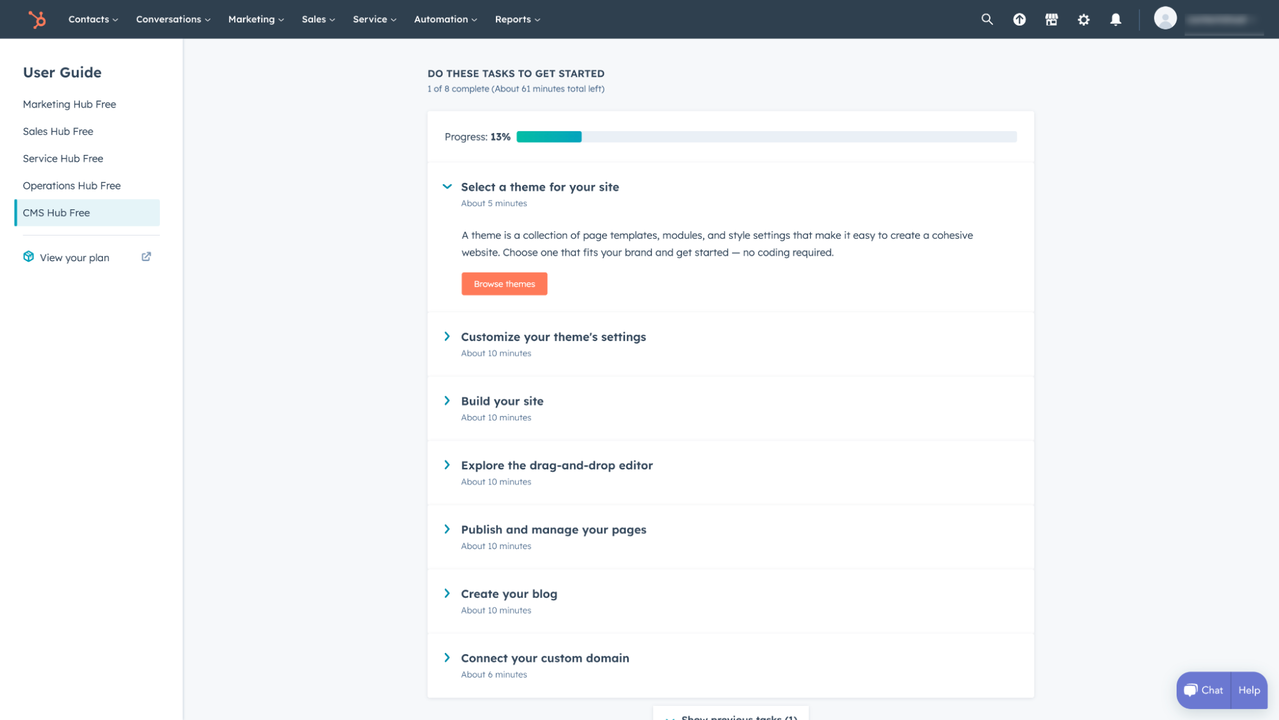This screenshot has width=1279, height=720.
Task: Open the search icon in the navigation bar
Action: click(x=986, y=19)
